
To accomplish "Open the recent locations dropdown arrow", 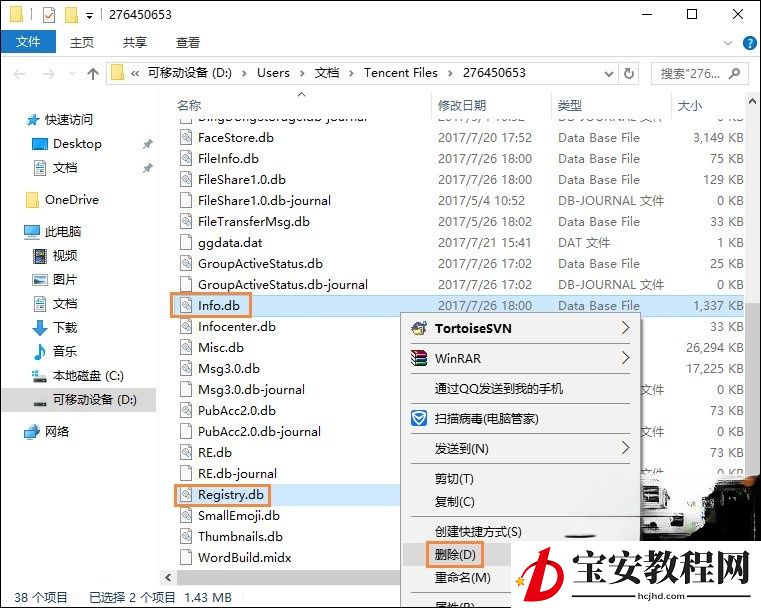I will (73, 74).
